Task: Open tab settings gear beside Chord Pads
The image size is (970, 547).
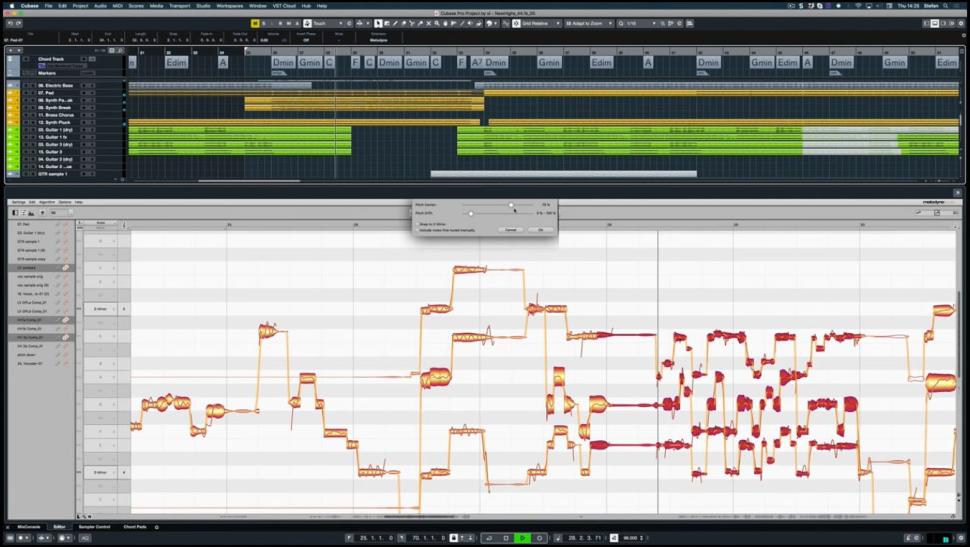Action: 157,527
